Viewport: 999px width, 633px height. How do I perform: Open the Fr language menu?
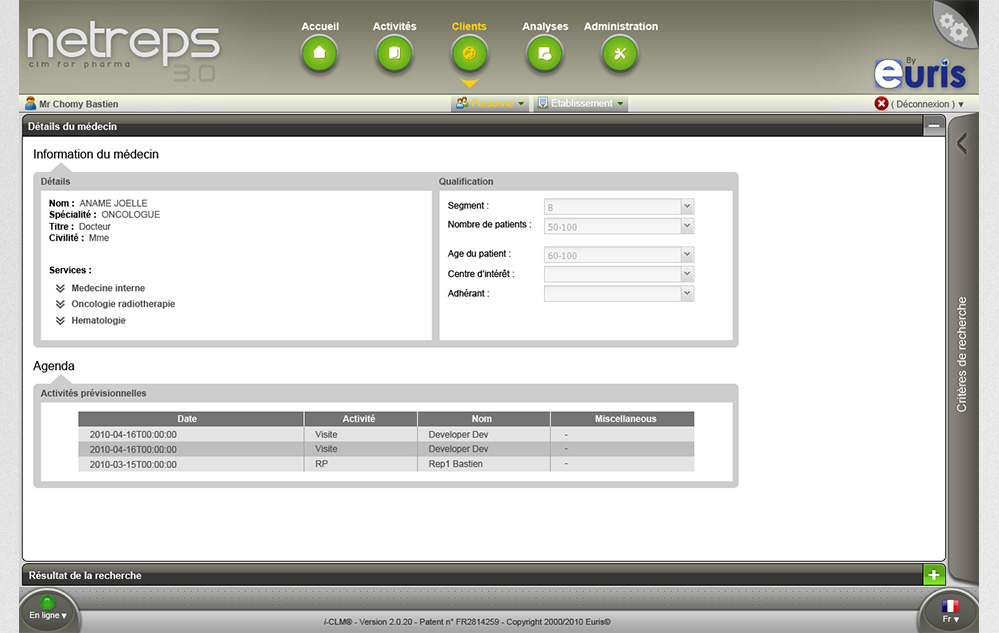pos(951,619)
